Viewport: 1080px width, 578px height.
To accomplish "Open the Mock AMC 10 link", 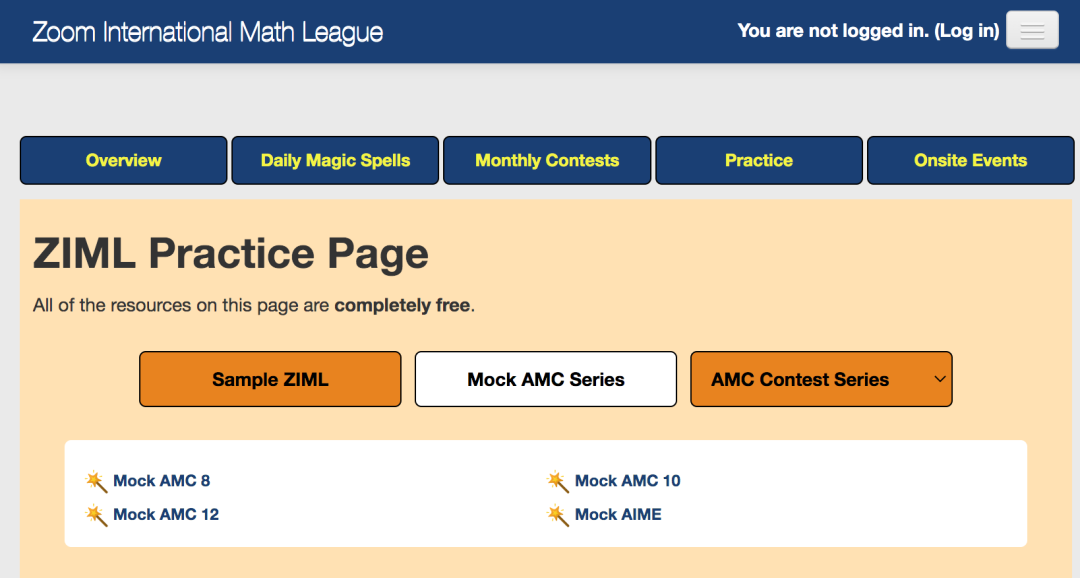I will [628, 481].
